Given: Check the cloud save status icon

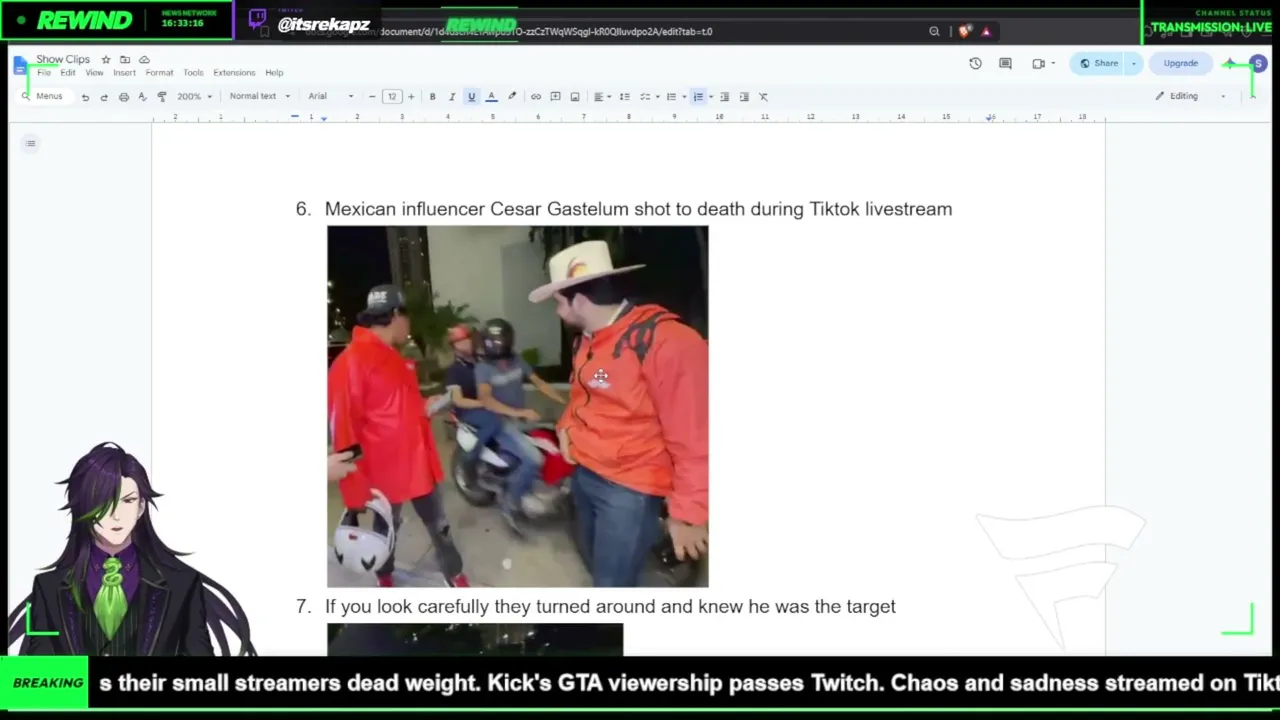Looking at the screenshot, I should pos(144,60).
